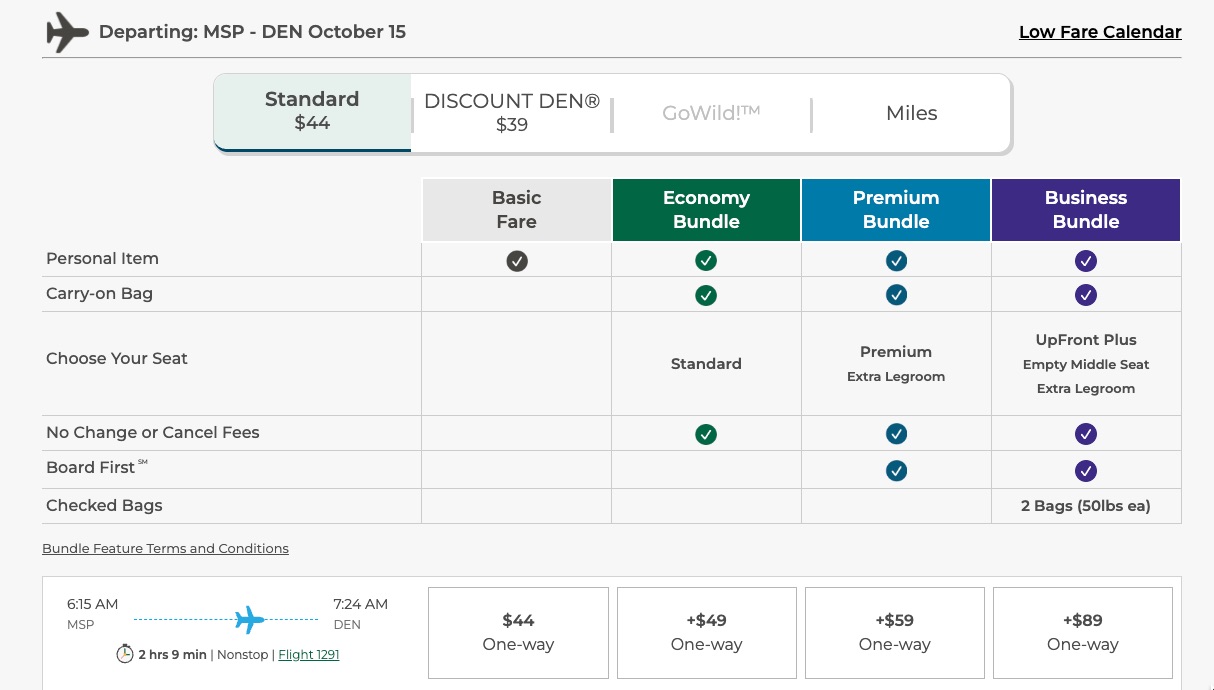Click the Board First checkmark under Premium Bundle

tap(896, 470)
